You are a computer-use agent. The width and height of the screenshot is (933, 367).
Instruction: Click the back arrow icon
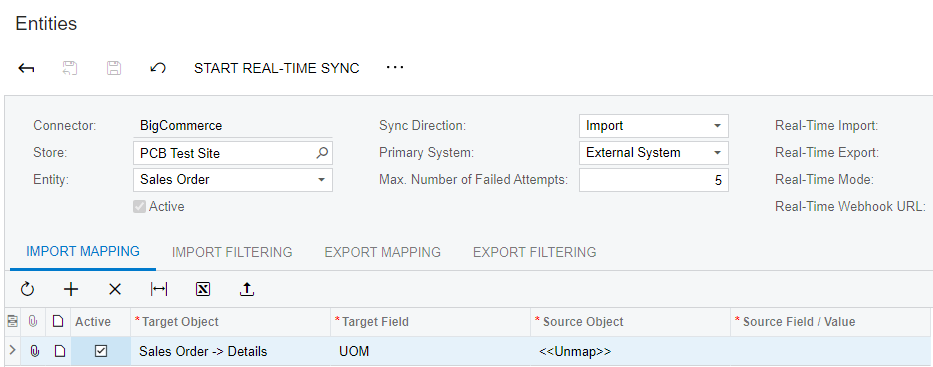pyautogui.click(x=26, y=68)
